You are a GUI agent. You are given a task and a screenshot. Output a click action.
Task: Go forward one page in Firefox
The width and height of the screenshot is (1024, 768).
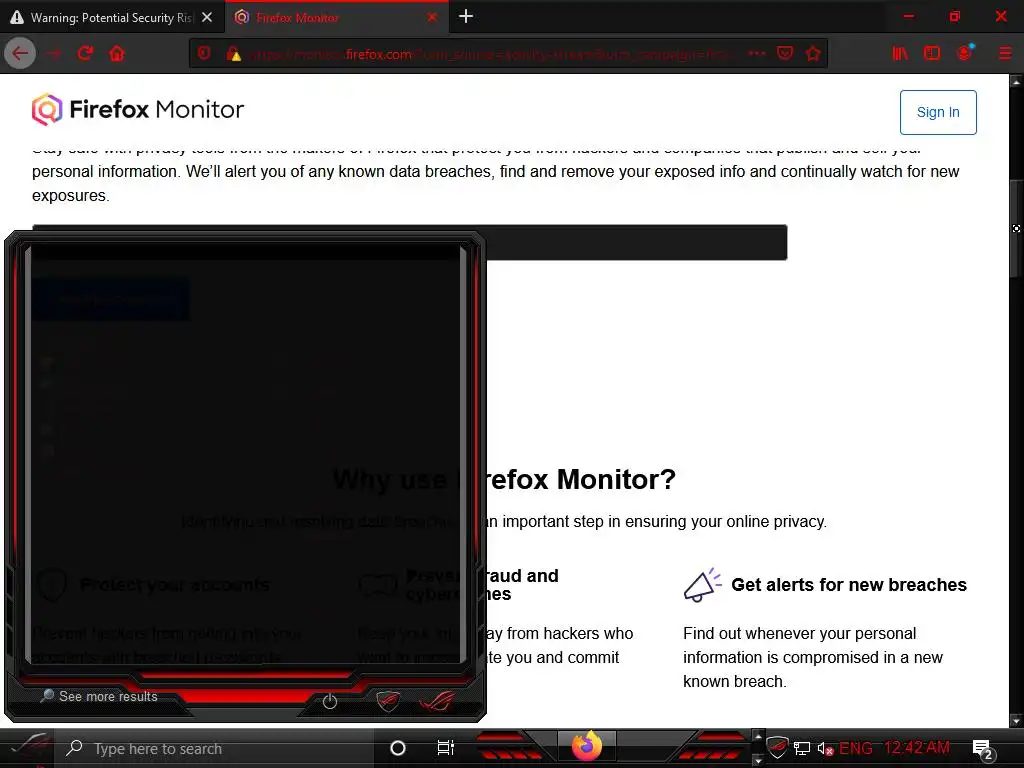54,54
